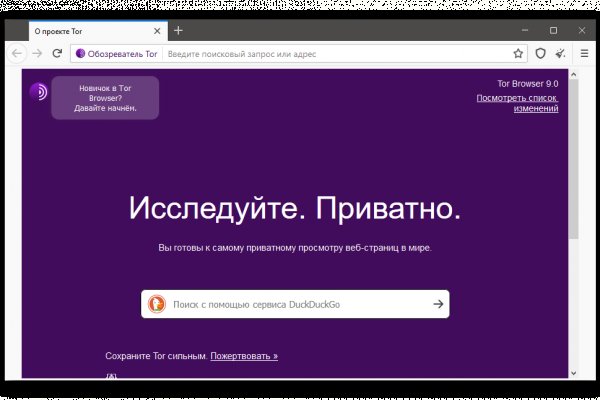600x400 pixels.
Task: Submit search with the arrow button
Action: coord(437,304)
